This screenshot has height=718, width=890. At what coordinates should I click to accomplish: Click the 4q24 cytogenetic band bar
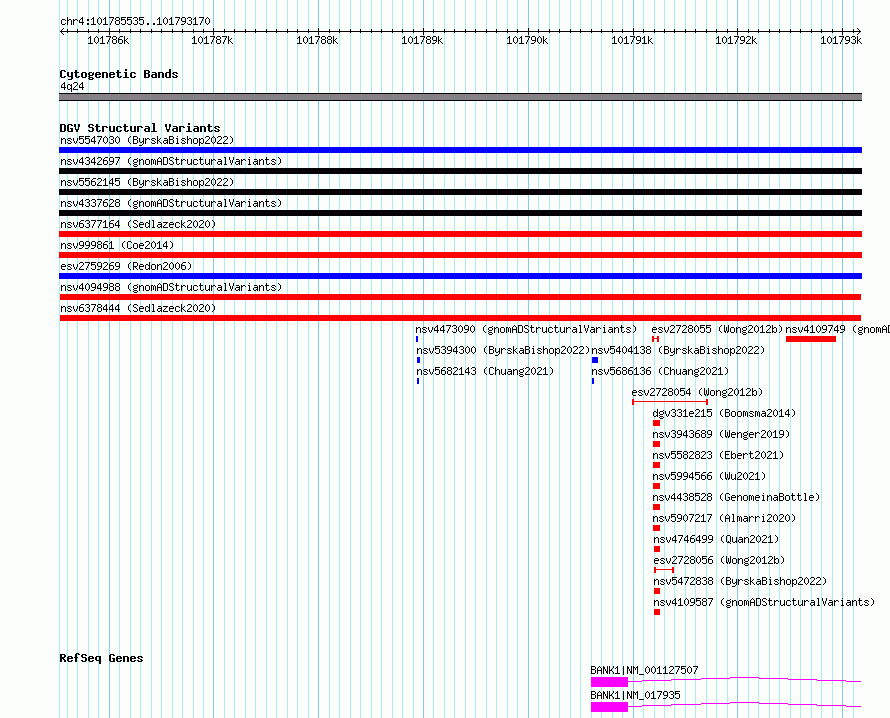(460, 97)
